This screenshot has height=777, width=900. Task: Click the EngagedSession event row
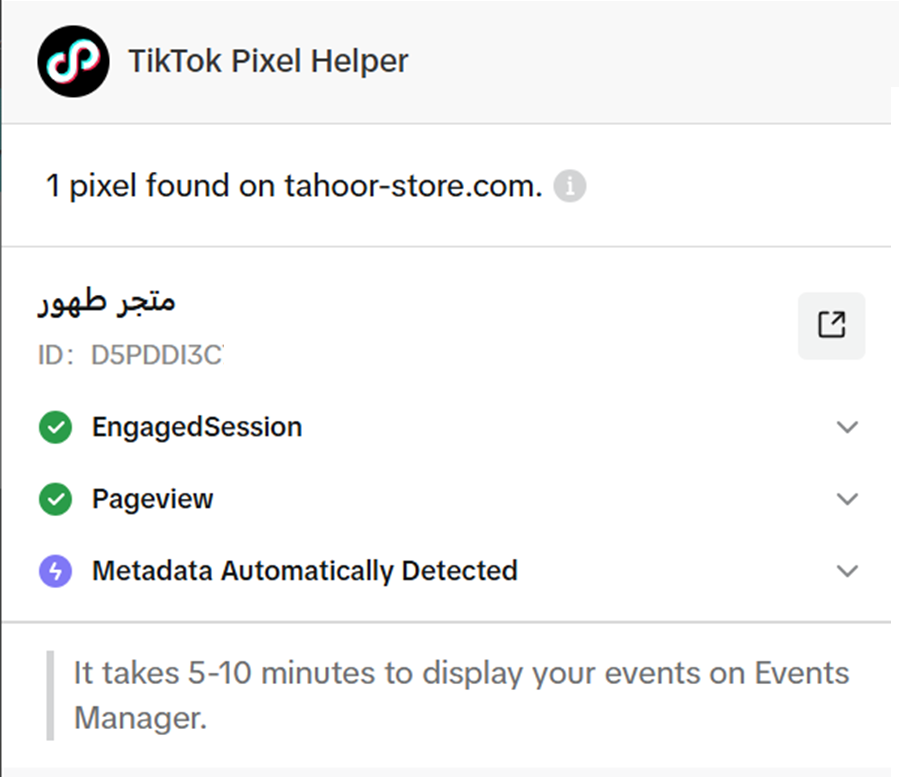click(x=196, y=427)
